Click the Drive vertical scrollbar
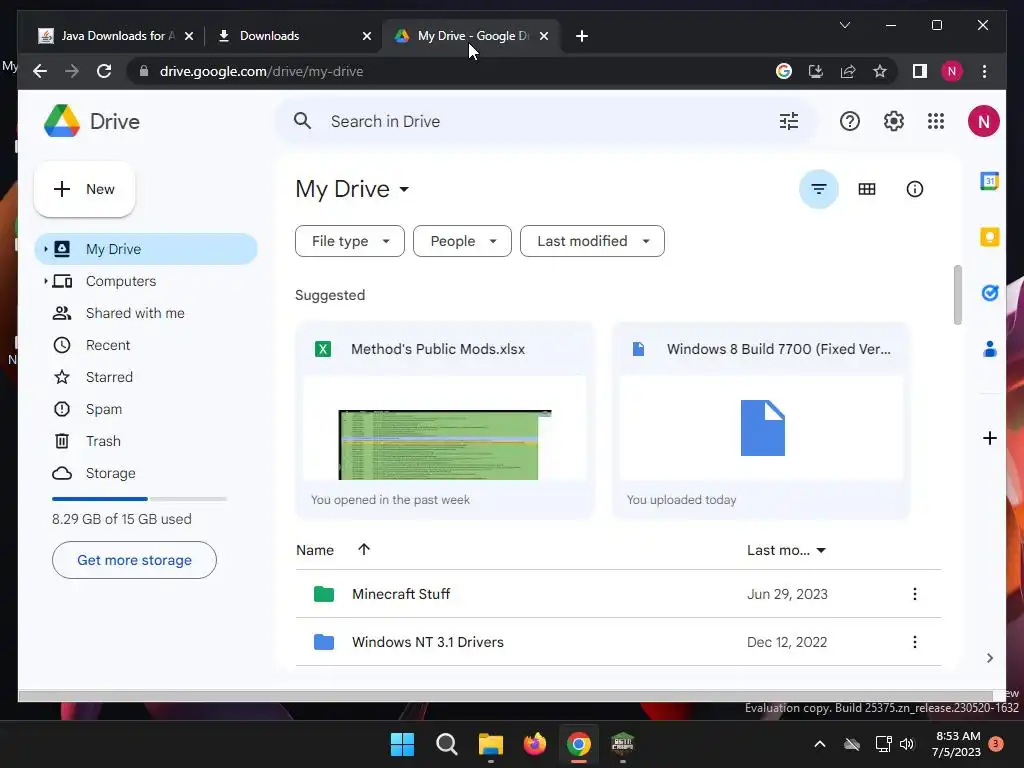The image size is (1024, 768). click(x=957, y=295)
